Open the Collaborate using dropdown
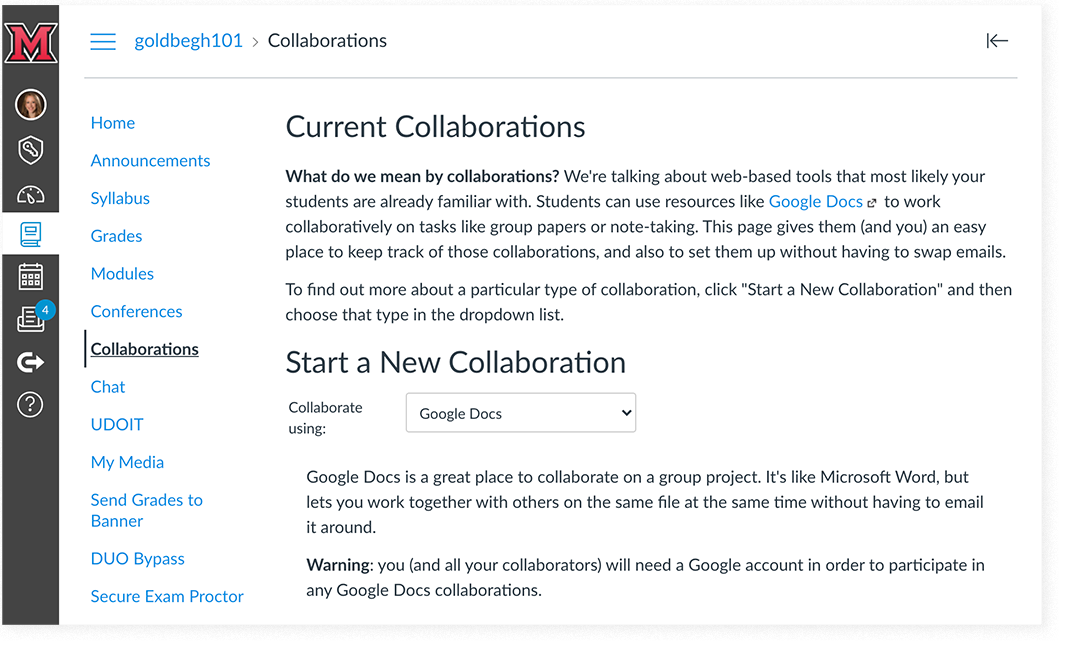Screen dimensions: 1068x650 click(520, 412)
